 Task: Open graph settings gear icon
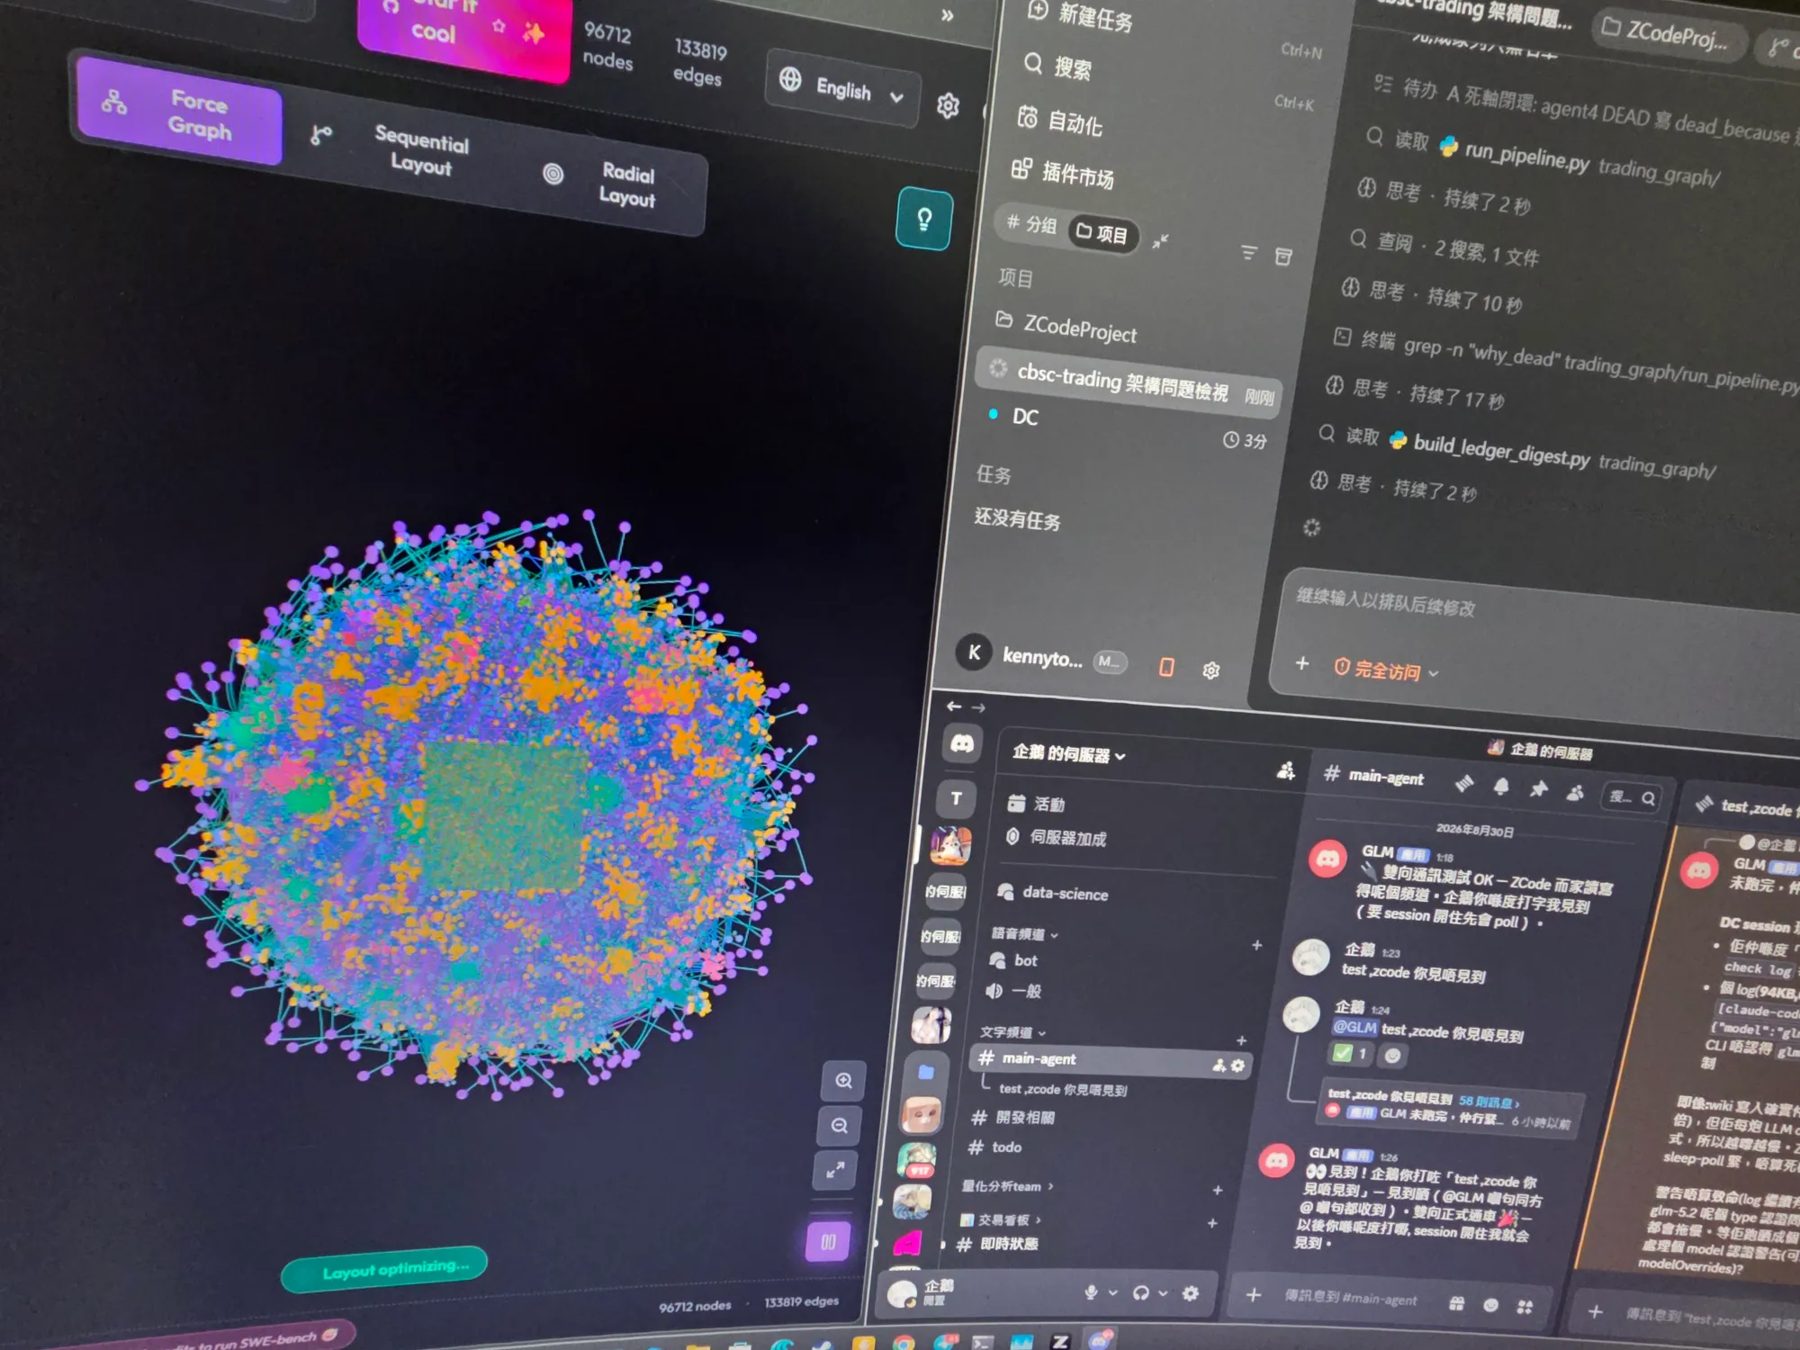tap(948, 105)
